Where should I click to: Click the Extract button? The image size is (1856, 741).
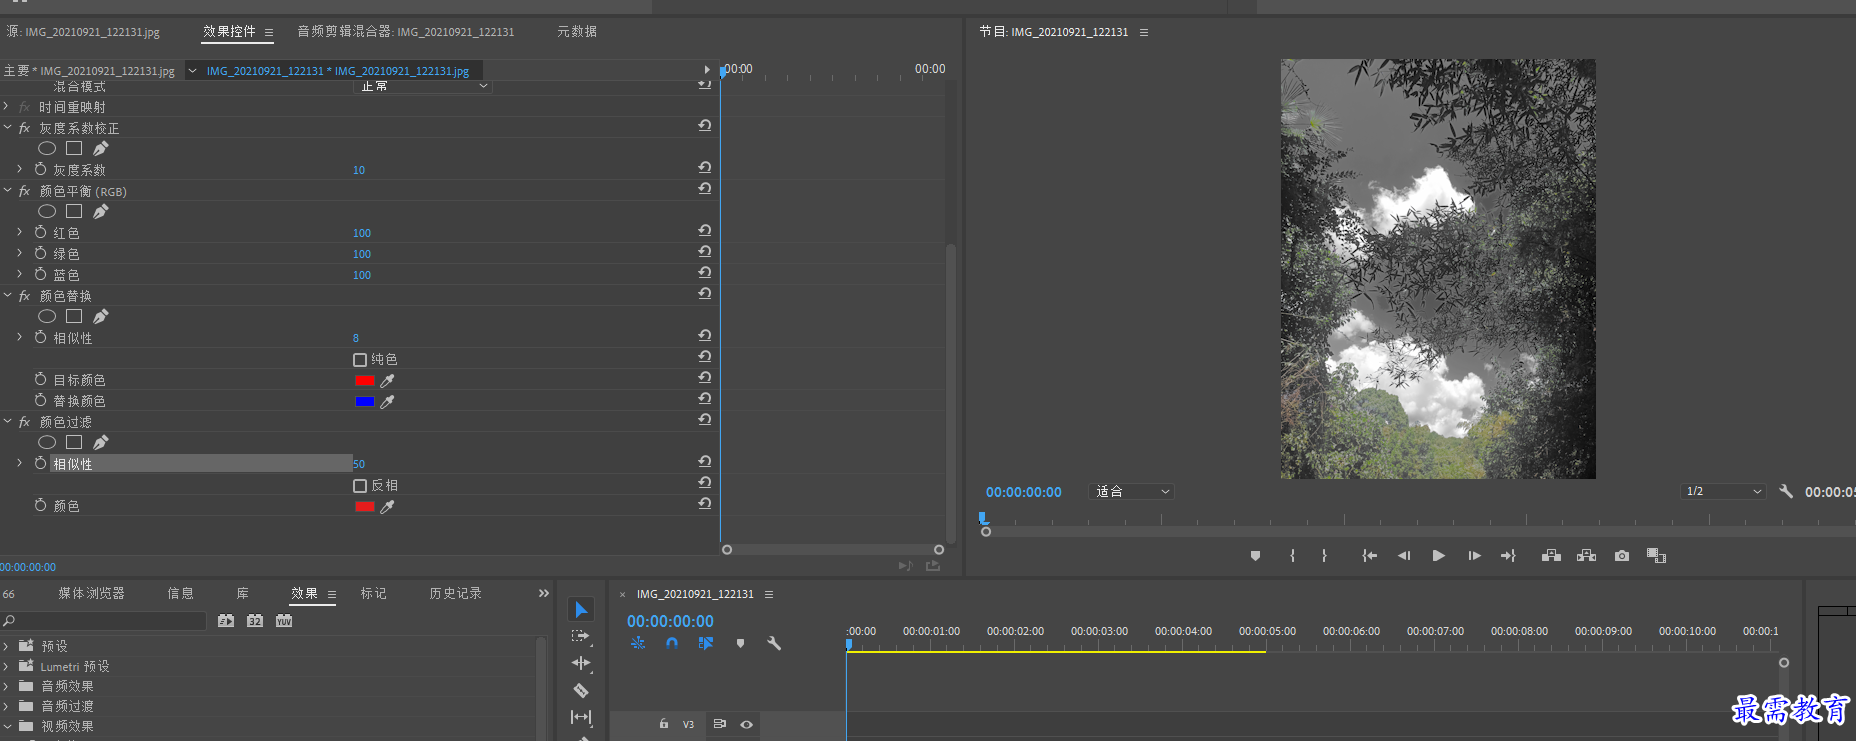click(1586, 556)
